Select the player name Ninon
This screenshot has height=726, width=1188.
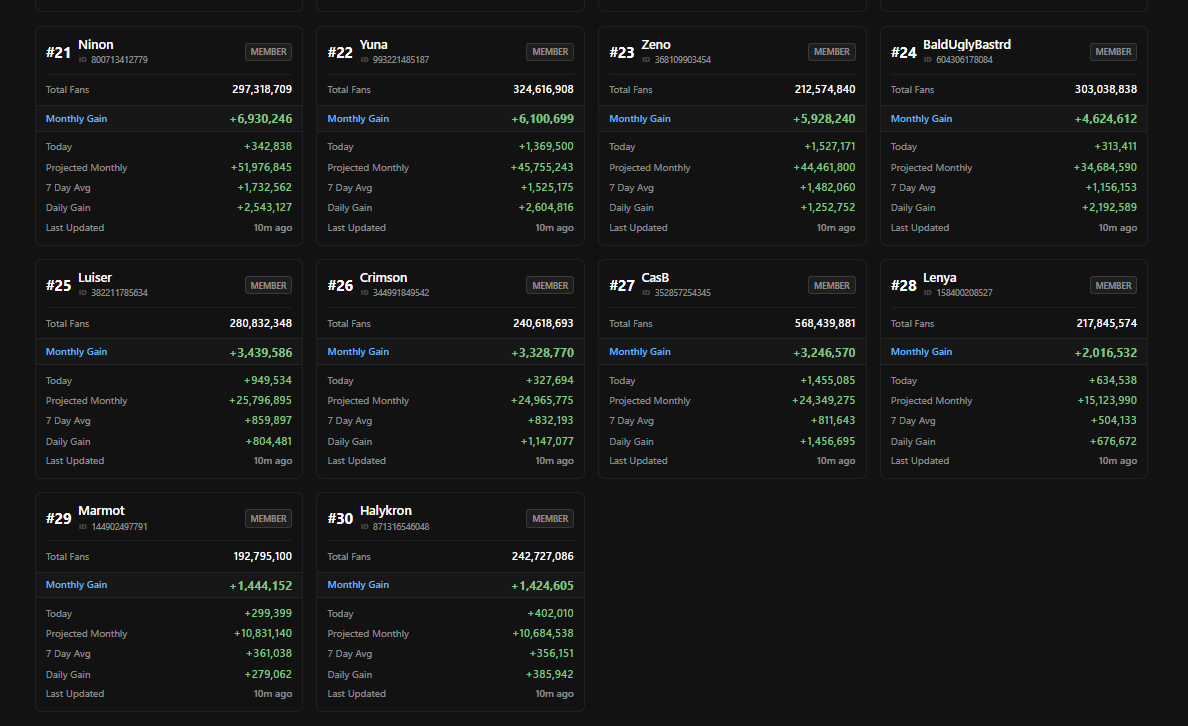tap(95, 45)
